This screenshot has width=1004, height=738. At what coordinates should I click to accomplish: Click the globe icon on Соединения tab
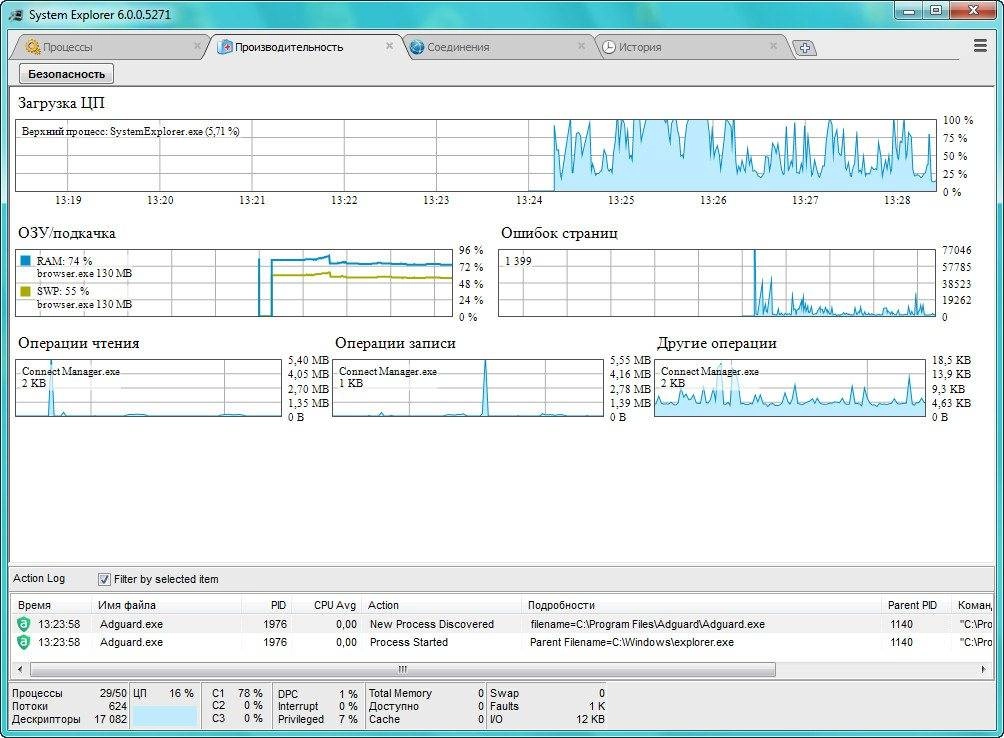click(417, 47)
